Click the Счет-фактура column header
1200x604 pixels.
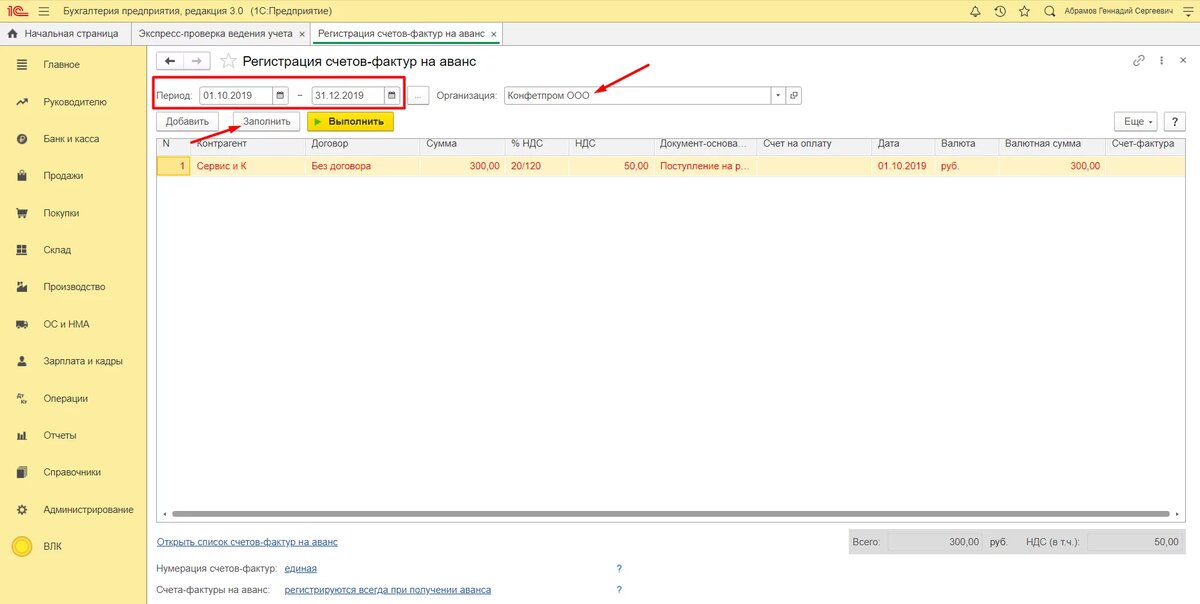pyautogui.click(x=1146, y=144)
